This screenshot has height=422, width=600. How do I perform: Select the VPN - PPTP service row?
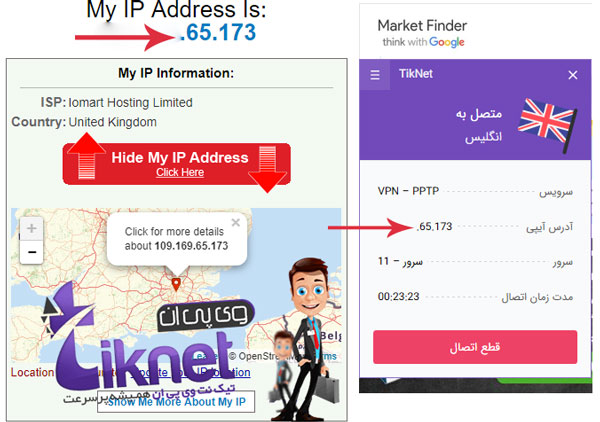click(x=475, y=191)
